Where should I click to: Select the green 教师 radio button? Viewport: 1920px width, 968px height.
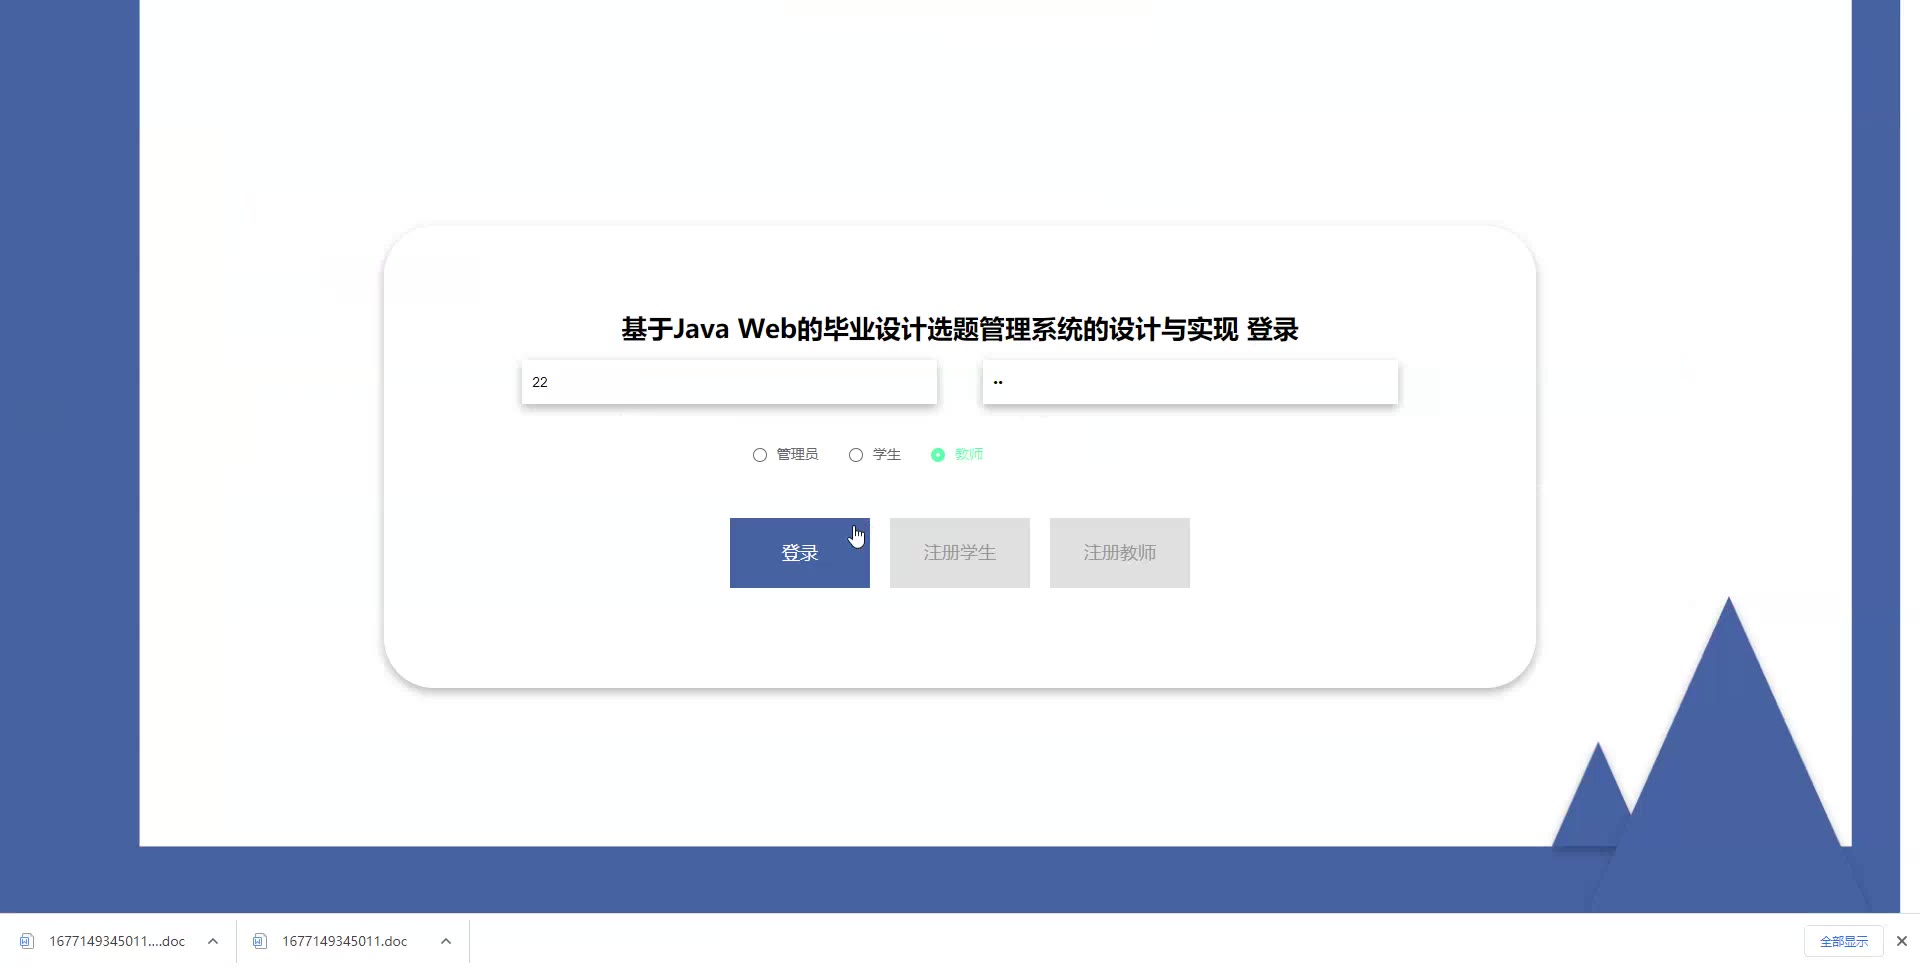[938, 455]
